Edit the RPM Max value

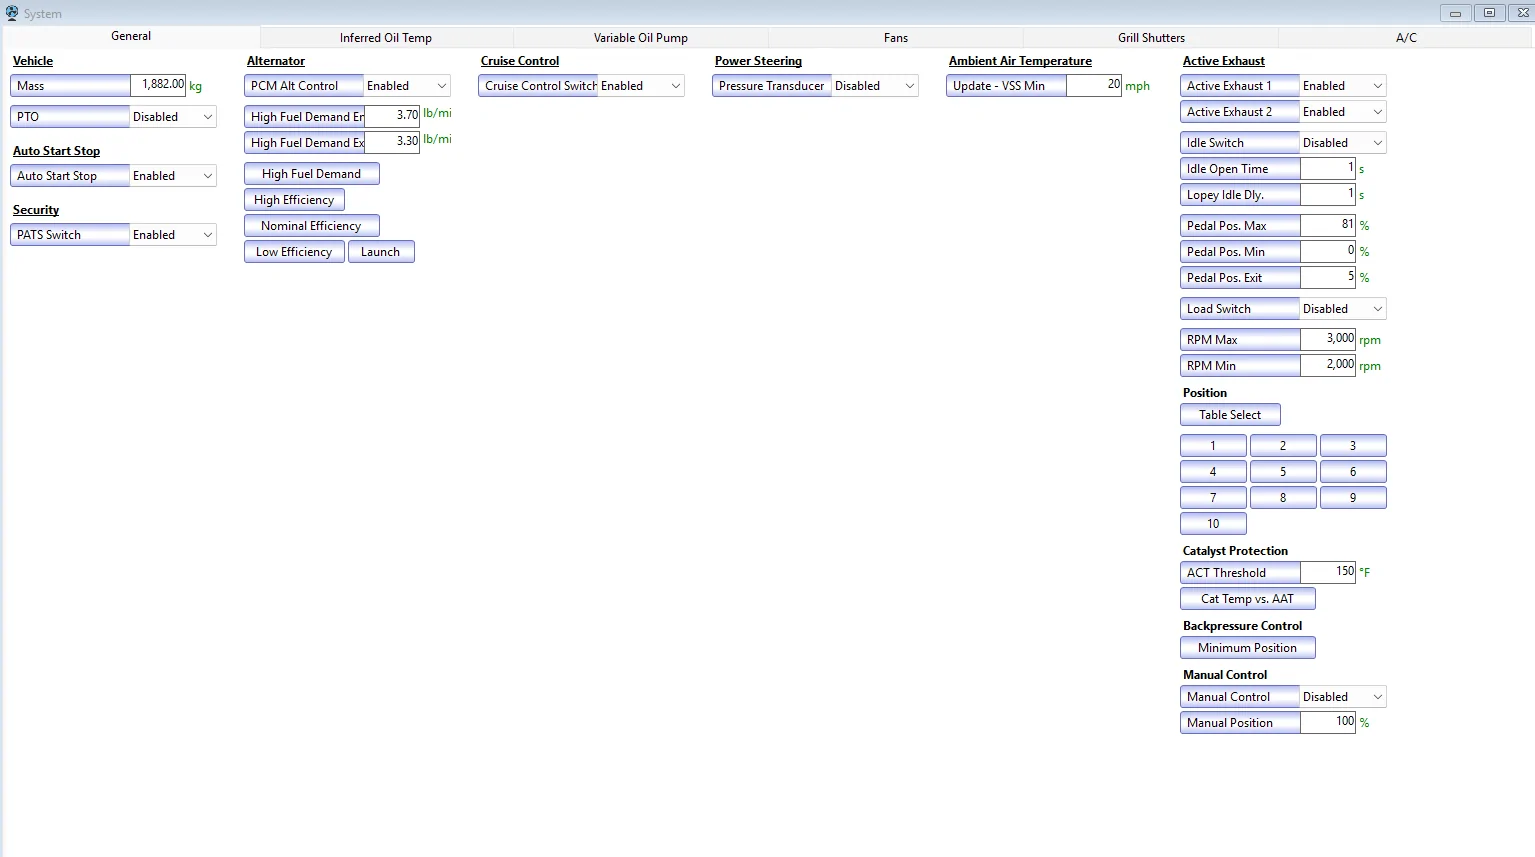coord(1328,339)
